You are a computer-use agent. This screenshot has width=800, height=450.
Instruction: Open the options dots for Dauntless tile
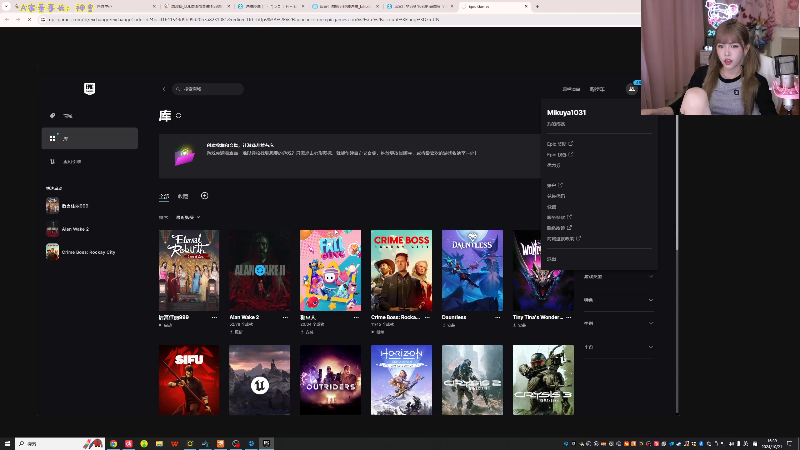(x=497, y=317)
